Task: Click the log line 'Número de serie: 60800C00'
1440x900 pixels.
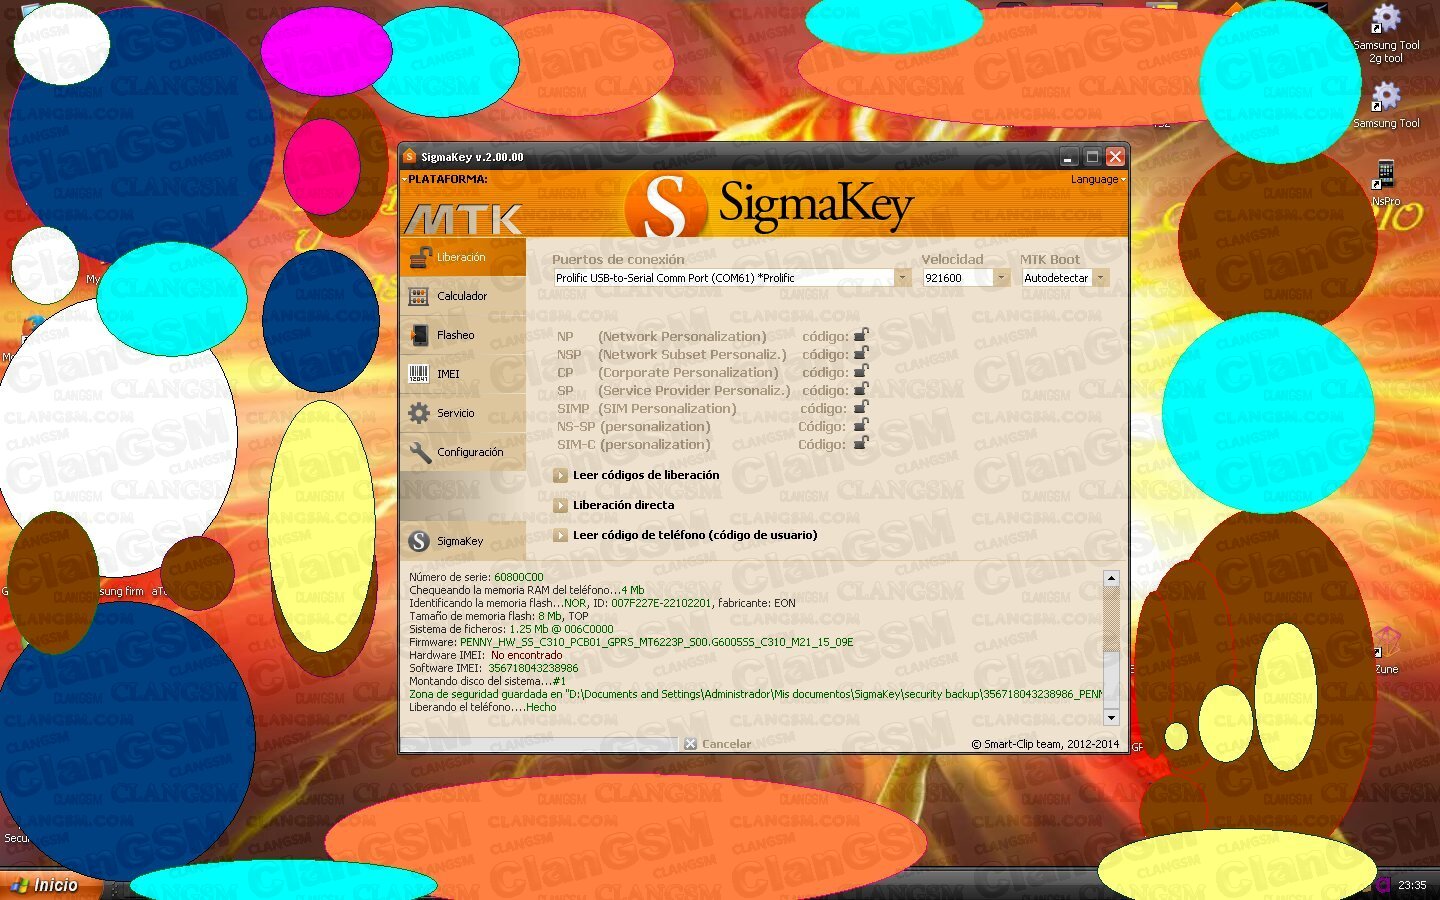Action: point(476,577)
